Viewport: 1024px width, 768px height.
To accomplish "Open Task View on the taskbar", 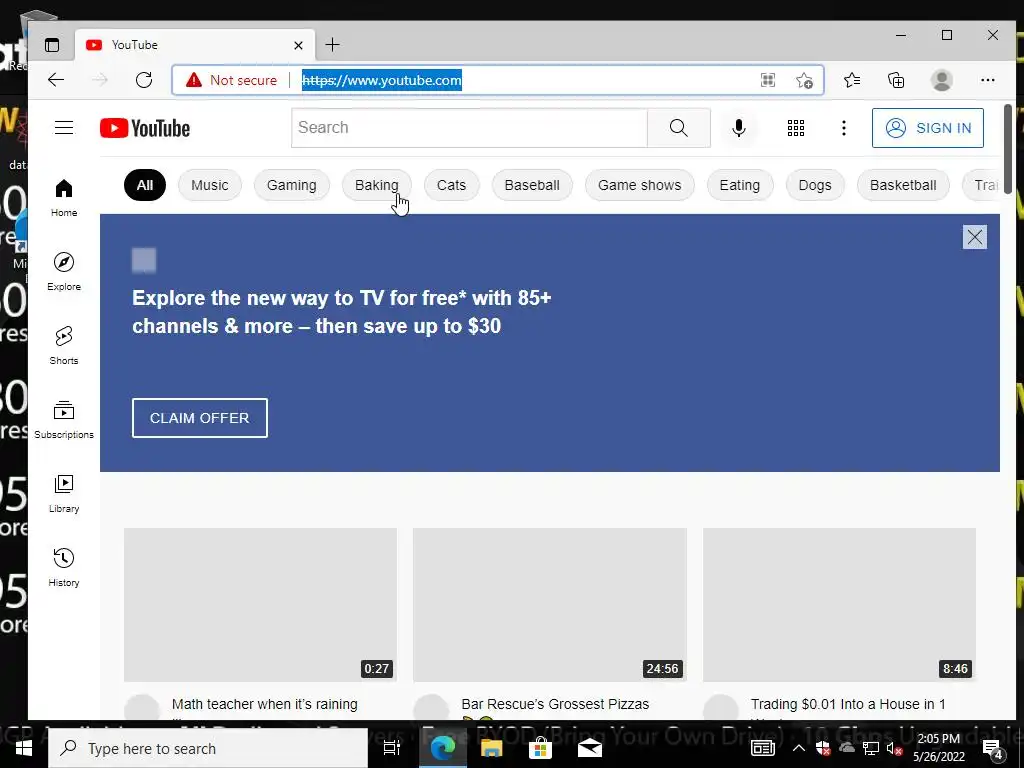I will (391, 748).
